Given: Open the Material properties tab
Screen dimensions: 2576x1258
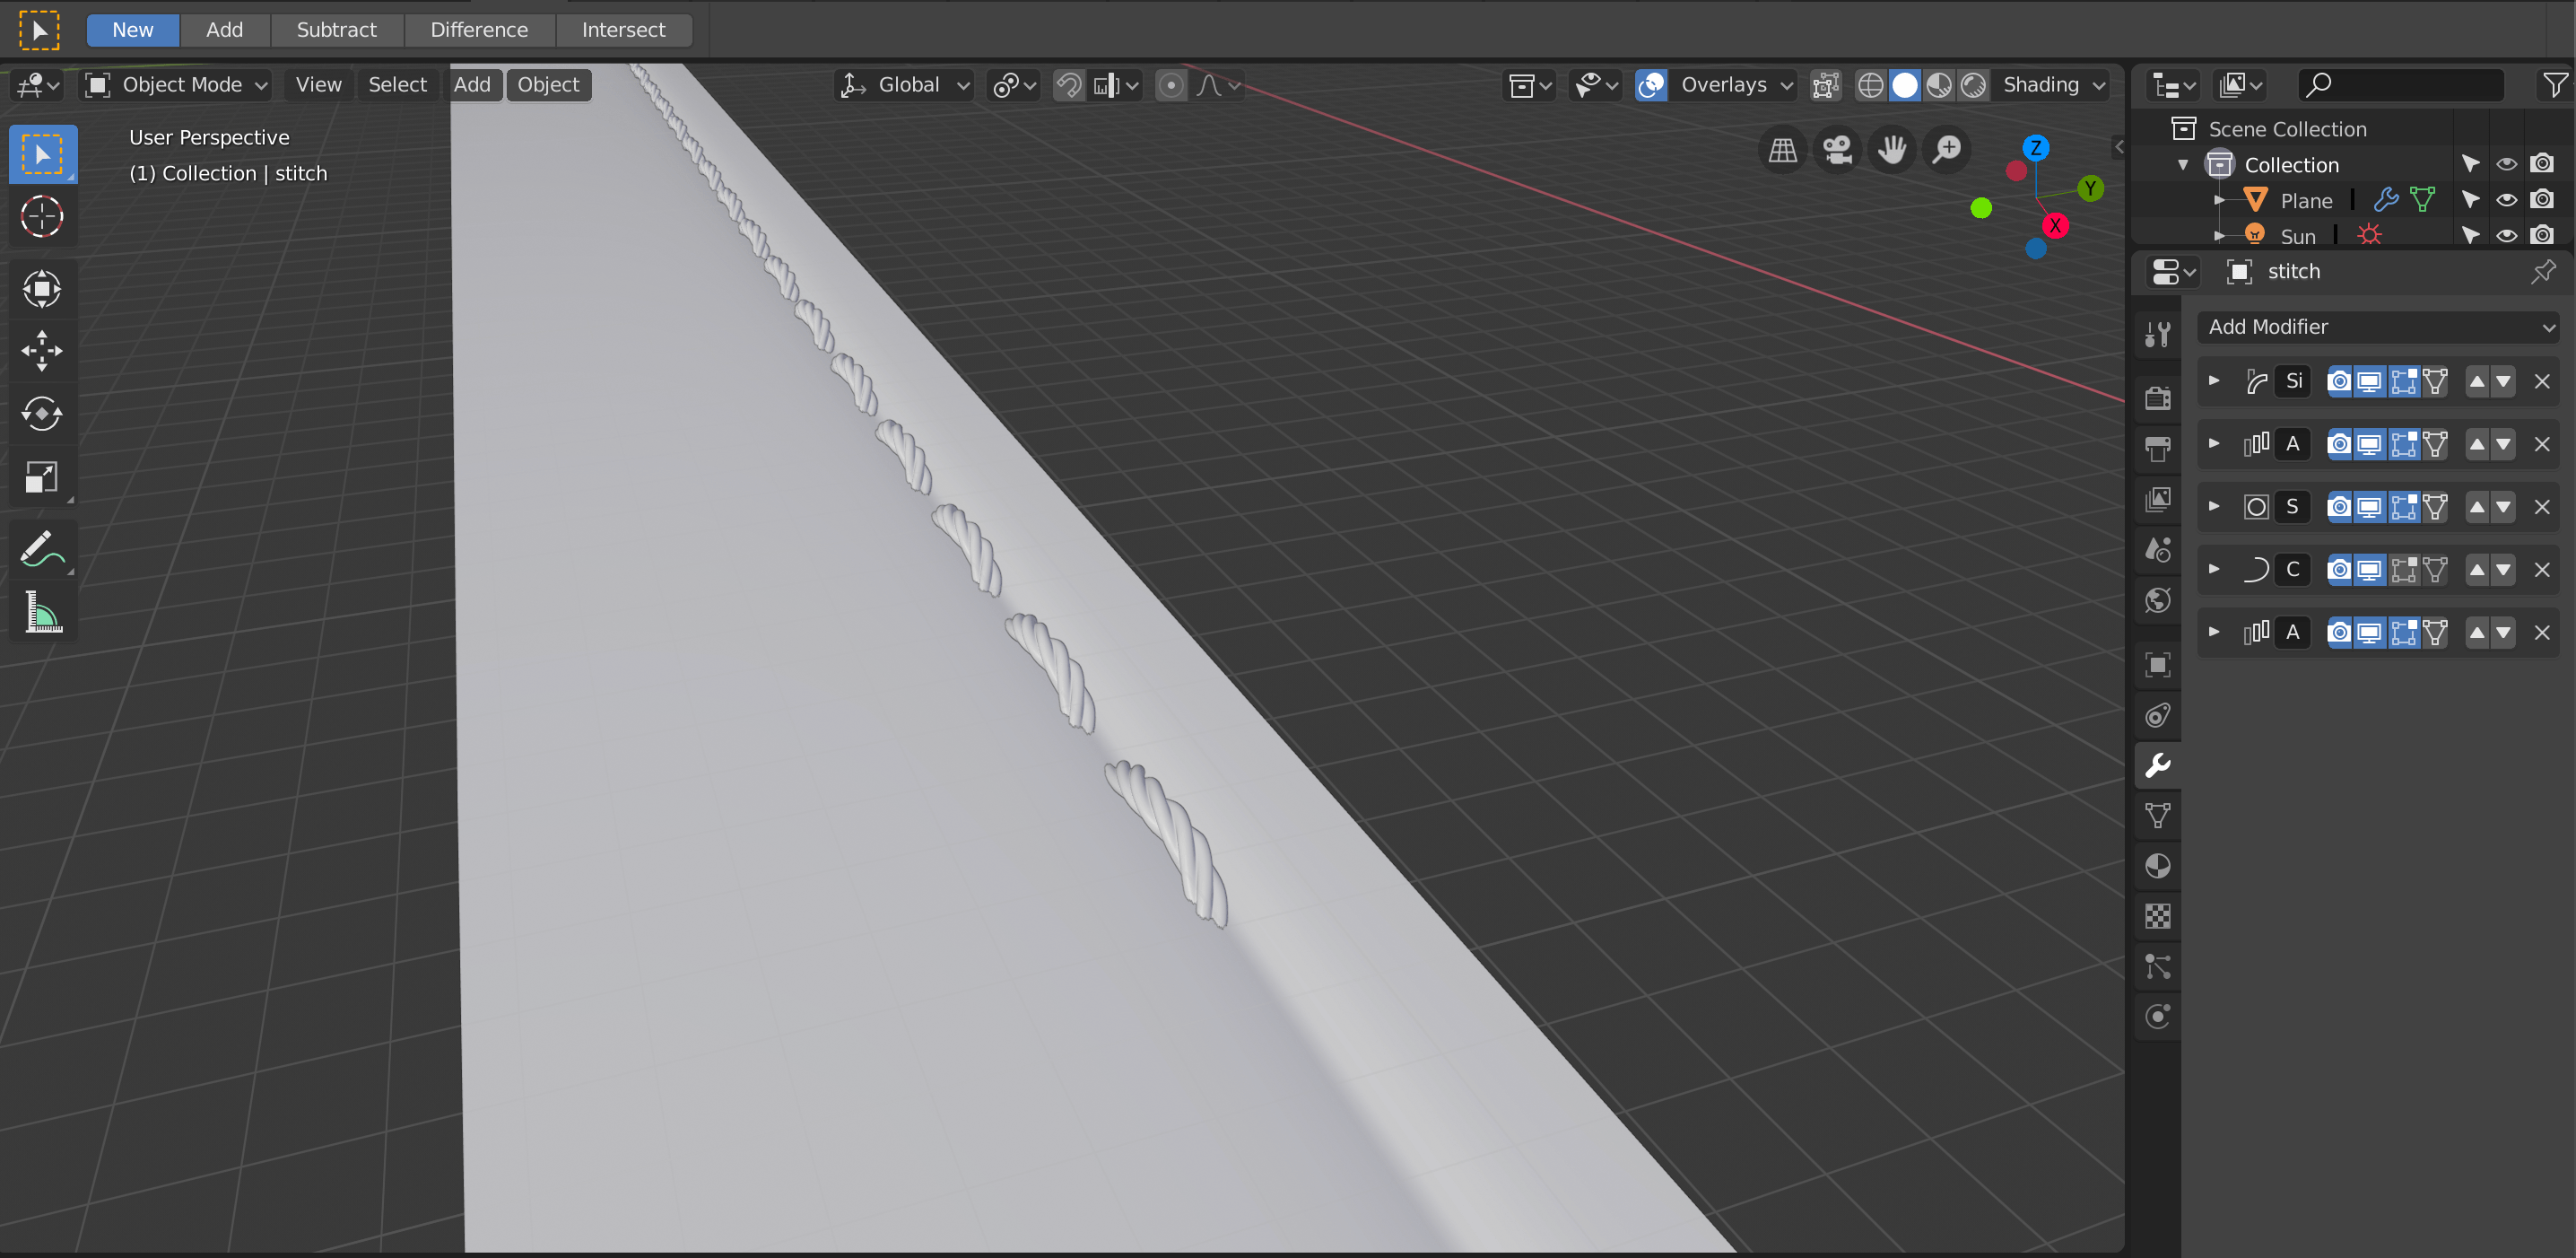Looking at the screenshot, I should coord(2158,866).
